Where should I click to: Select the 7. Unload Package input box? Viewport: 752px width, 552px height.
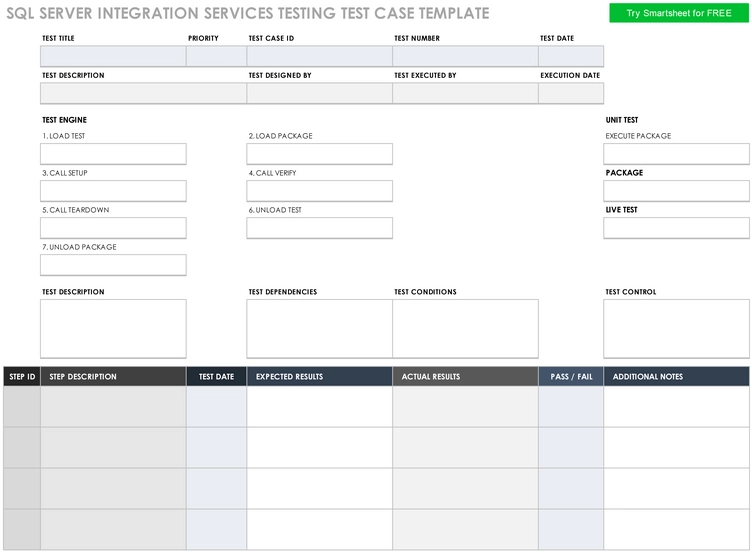pos(113,265)
